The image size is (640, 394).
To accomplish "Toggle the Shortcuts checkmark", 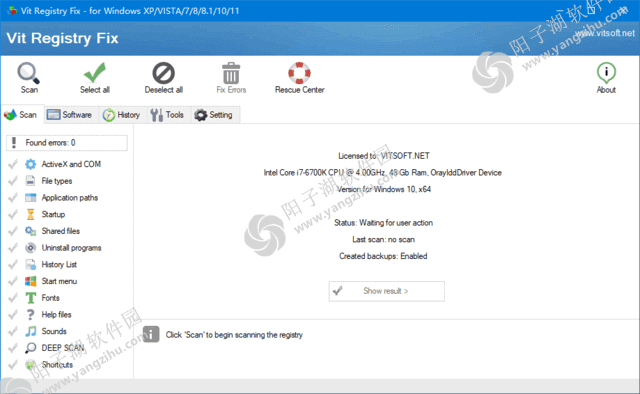I will pos(13,365).
